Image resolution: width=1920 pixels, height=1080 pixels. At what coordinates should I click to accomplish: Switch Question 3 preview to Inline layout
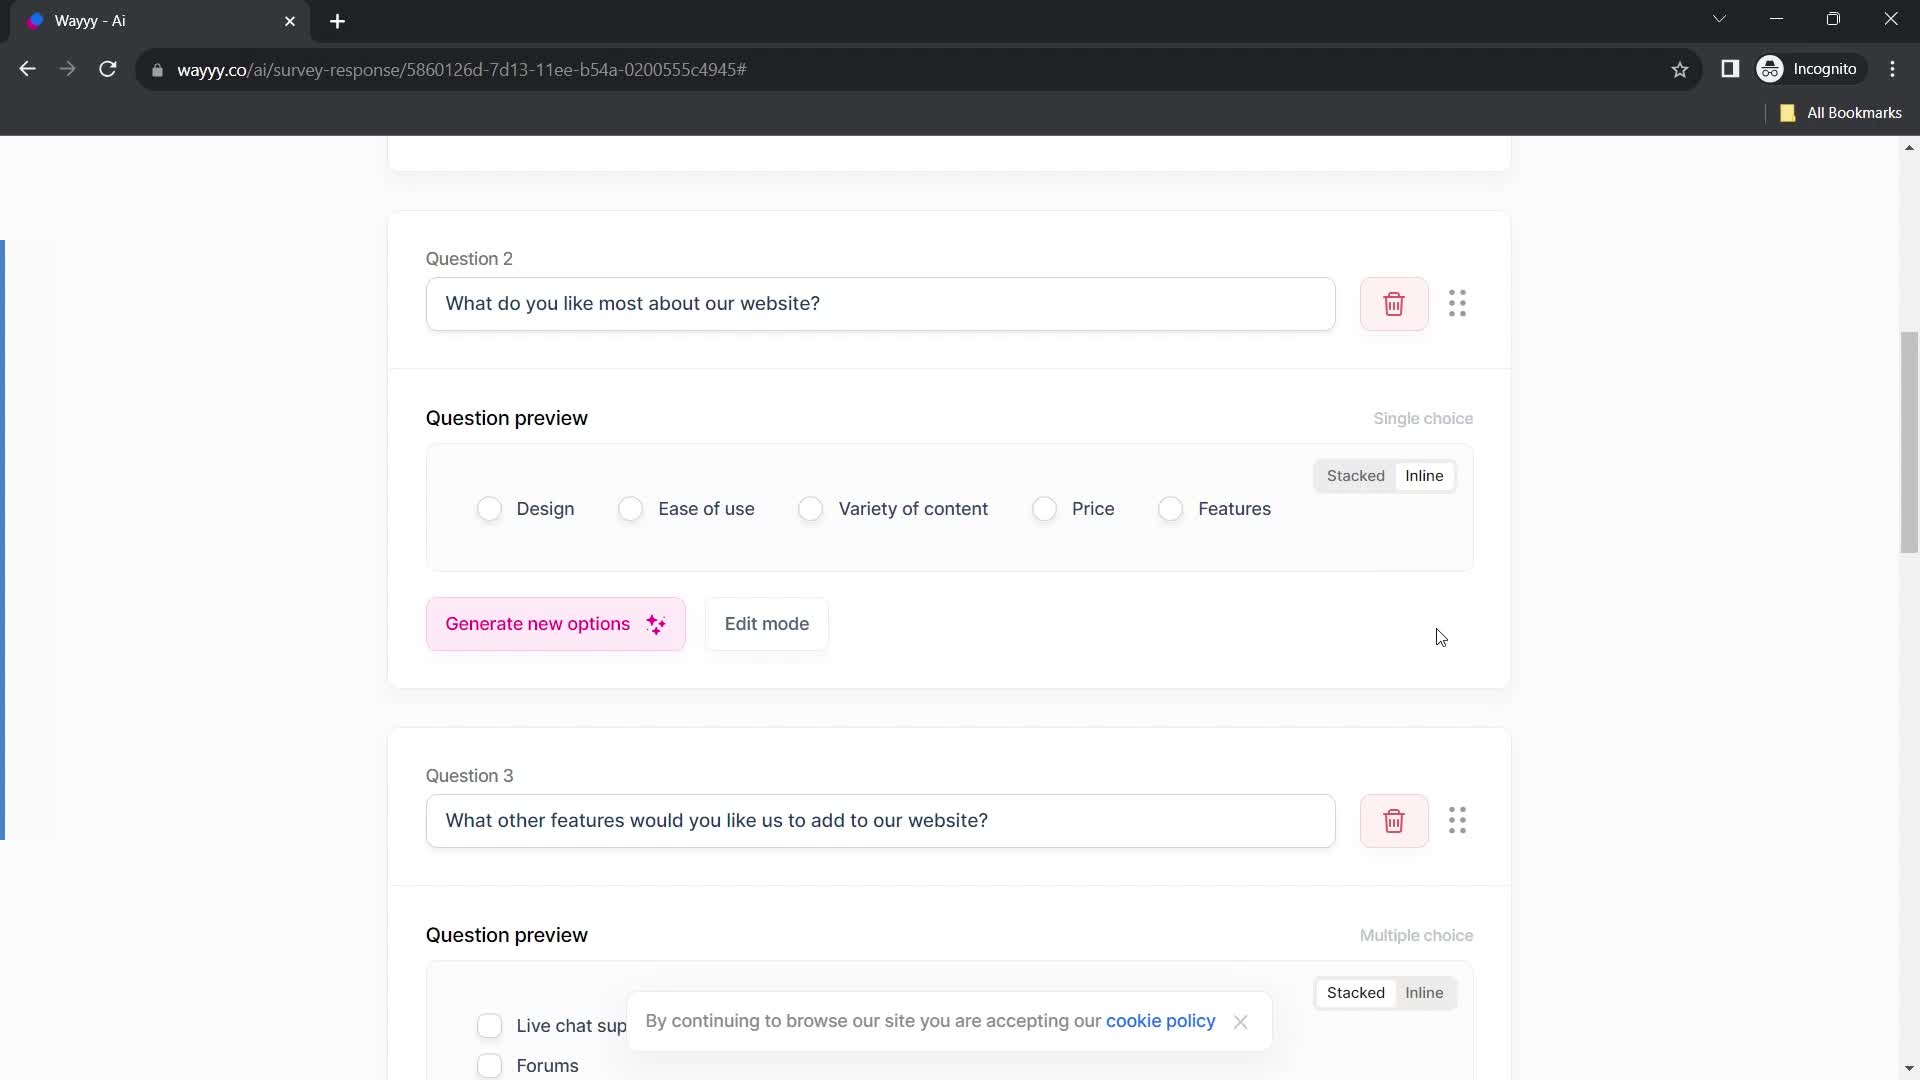tap(1424, 992)
